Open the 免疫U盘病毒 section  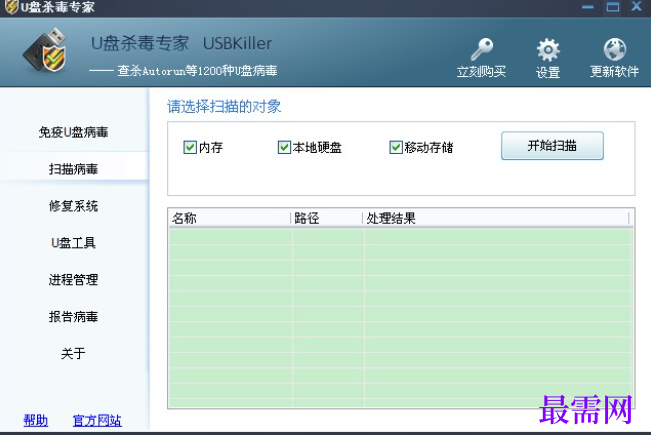pyautogui.click(x=73, y=132)
